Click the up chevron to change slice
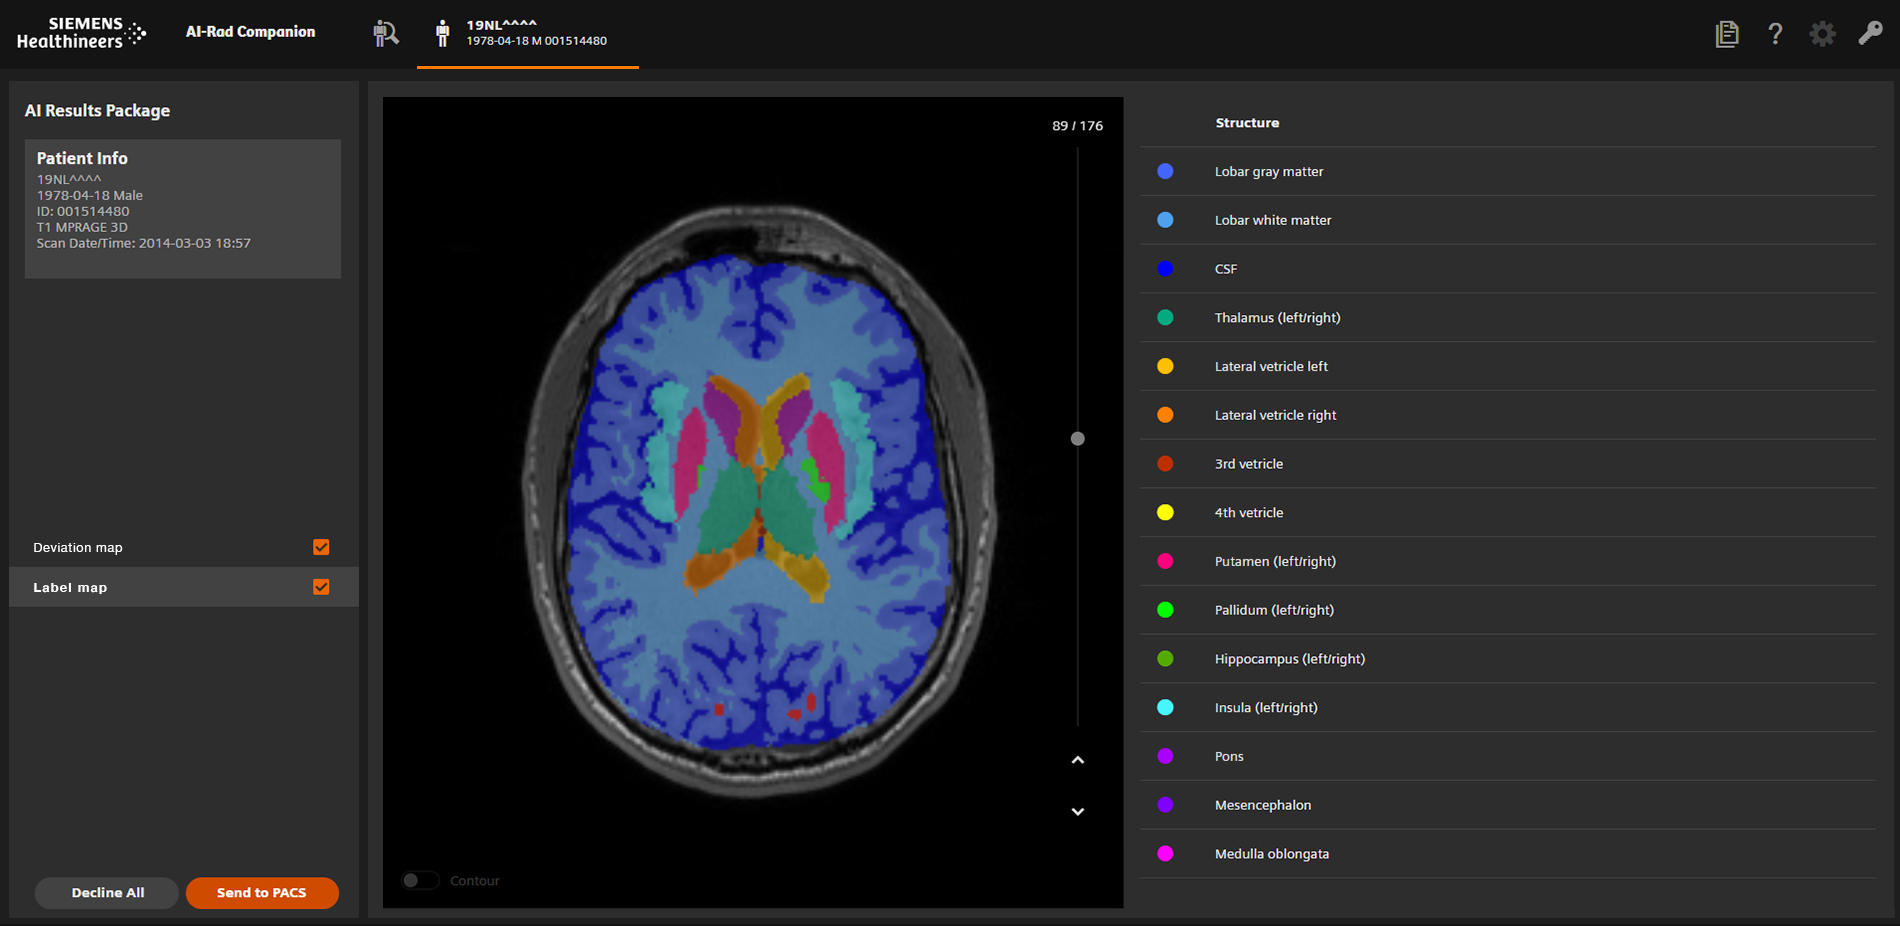 (x=1077, y=760)
